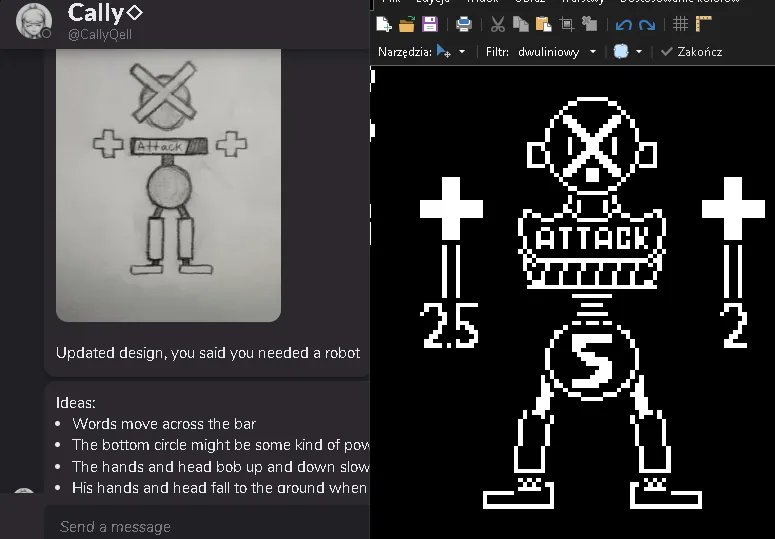Screen dimensions: 775x539
Task: Expand the Narzędzia tool dropdown arrow
Action: [462, 51]
